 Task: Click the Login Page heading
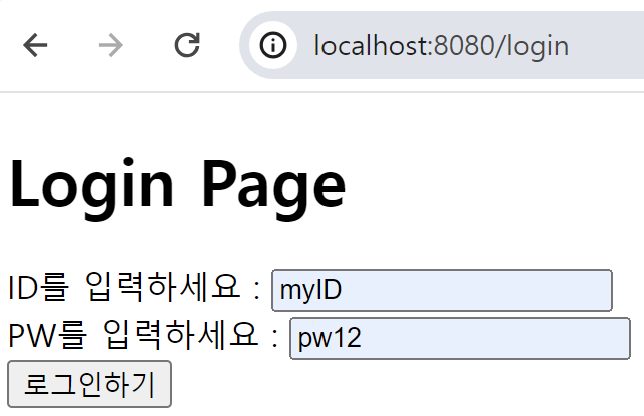(177, 187)
